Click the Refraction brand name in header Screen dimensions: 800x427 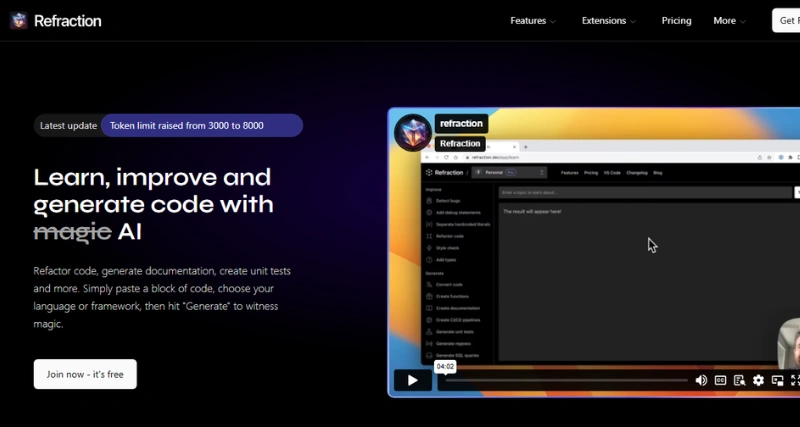(x=67, y=21)
